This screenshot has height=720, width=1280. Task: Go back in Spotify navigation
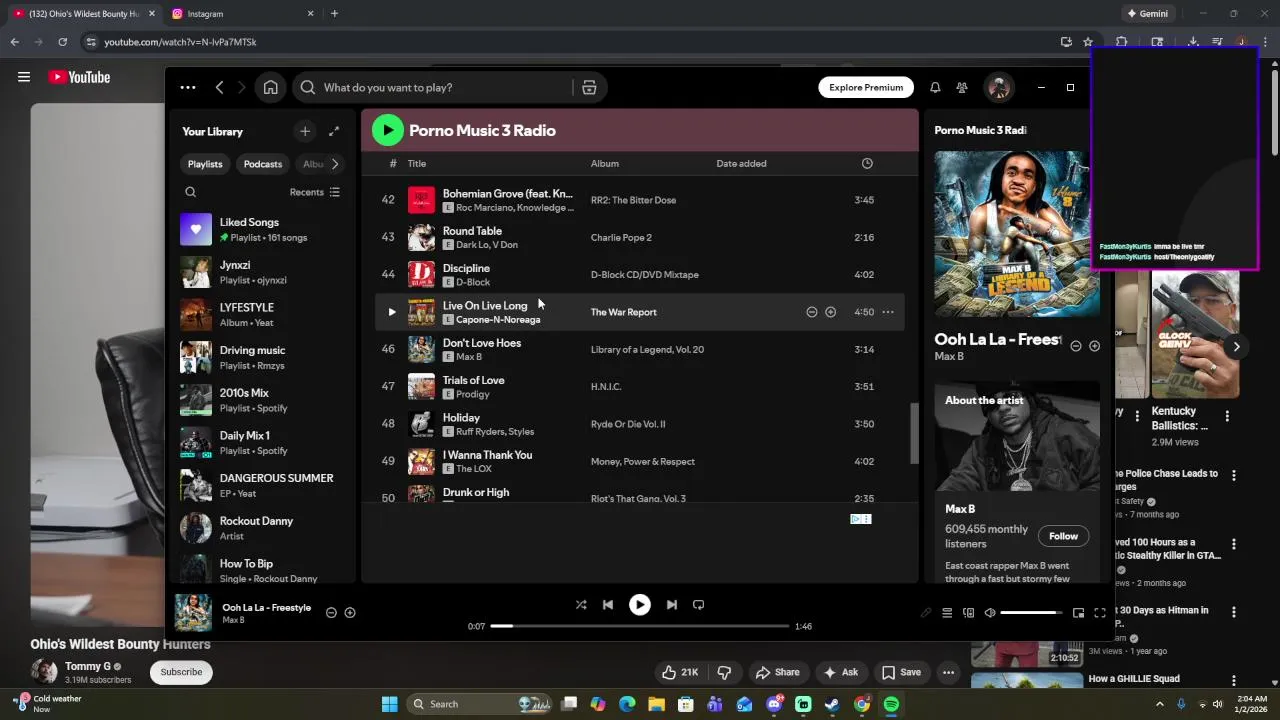pos(220,88)
